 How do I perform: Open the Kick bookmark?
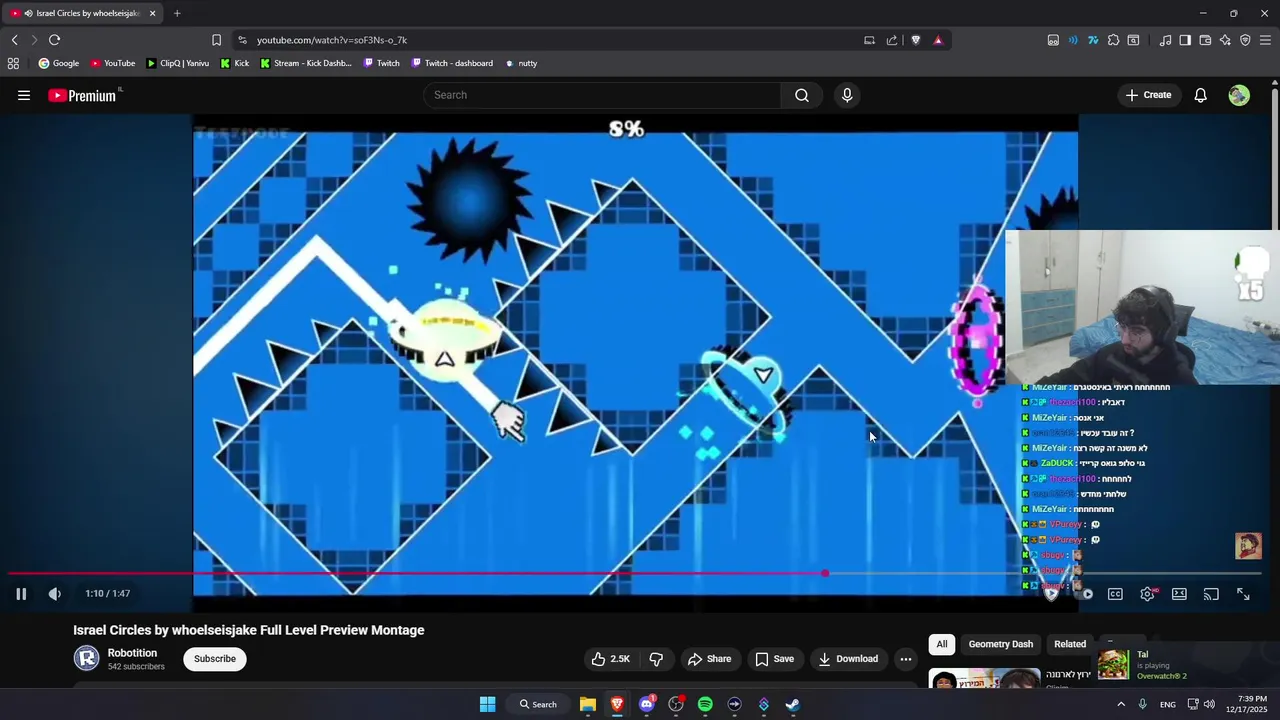click(x=235, y=63)
